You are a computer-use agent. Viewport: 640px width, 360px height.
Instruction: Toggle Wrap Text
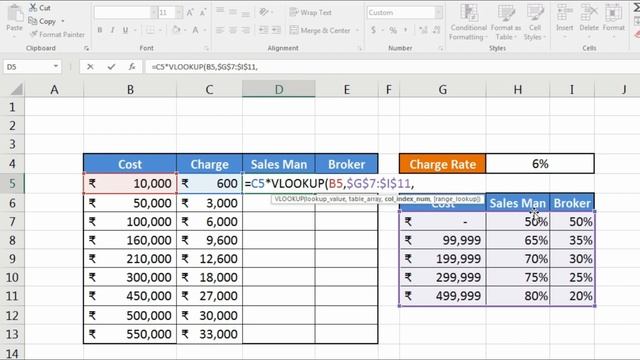point(310,12)
